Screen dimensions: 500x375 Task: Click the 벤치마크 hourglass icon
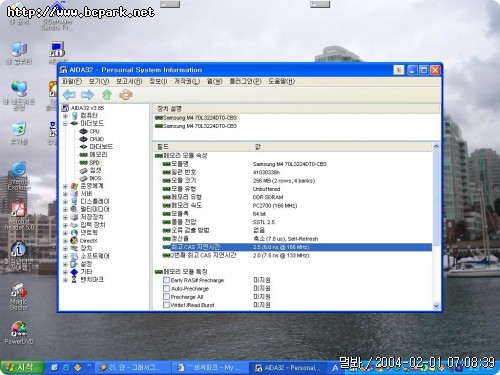tap(74, 279)
